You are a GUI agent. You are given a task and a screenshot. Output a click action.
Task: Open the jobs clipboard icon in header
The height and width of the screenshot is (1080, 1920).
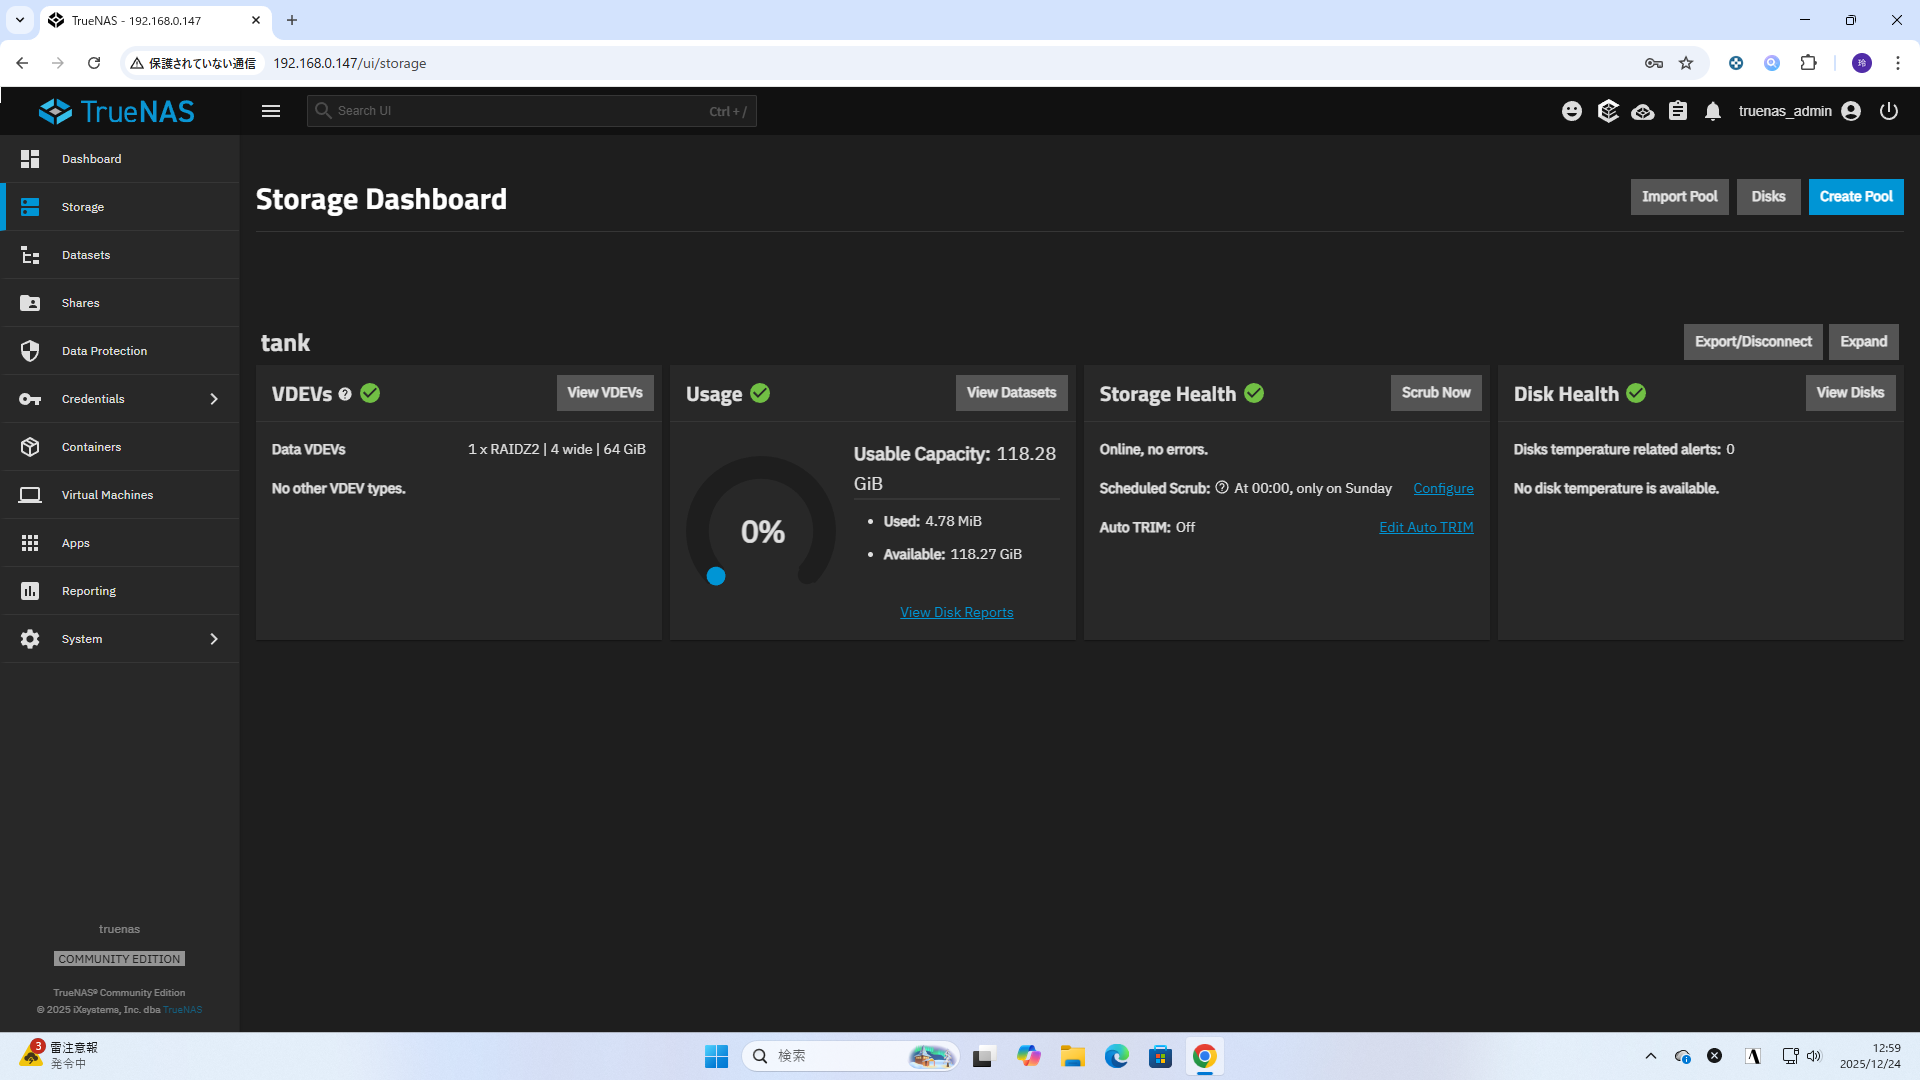(1678, 111)
